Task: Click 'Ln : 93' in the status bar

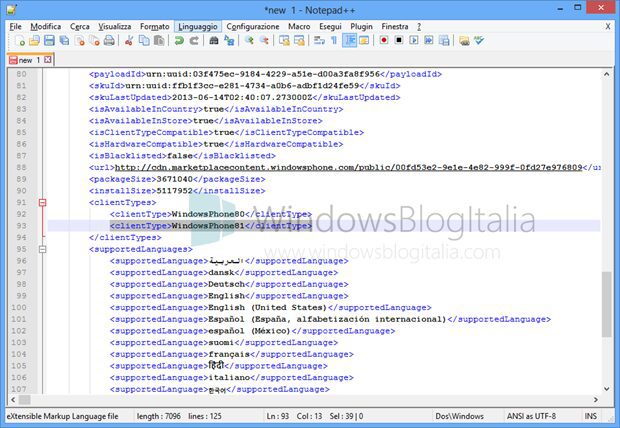Action: click(278, 416)
